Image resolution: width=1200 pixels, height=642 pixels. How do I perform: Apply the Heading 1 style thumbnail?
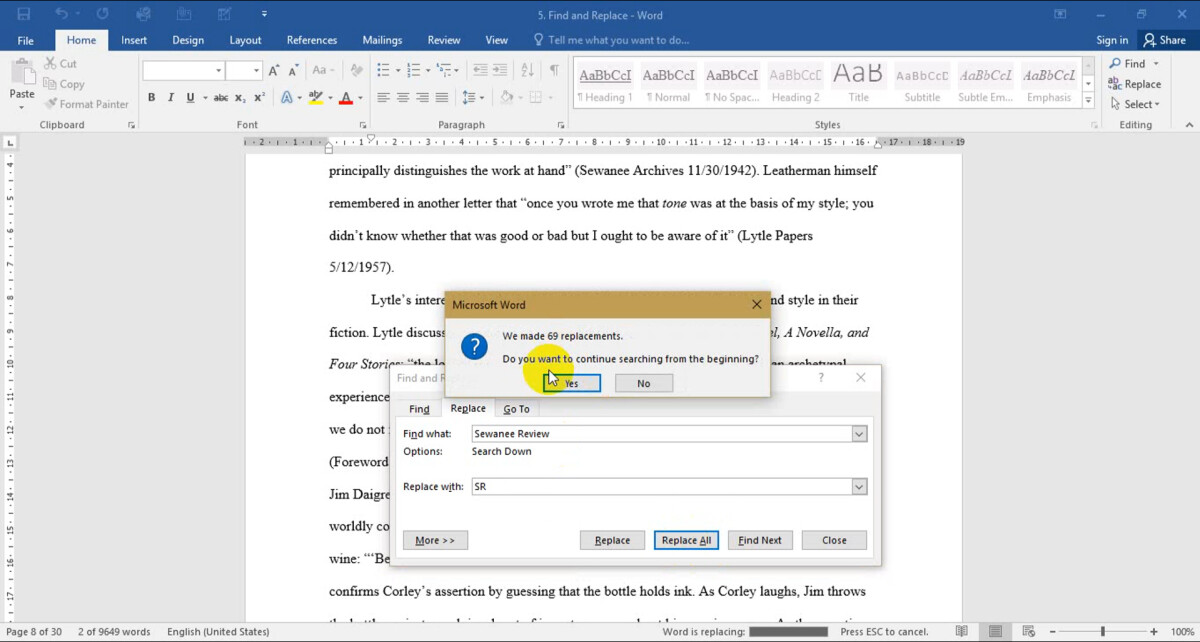[605, 83]
